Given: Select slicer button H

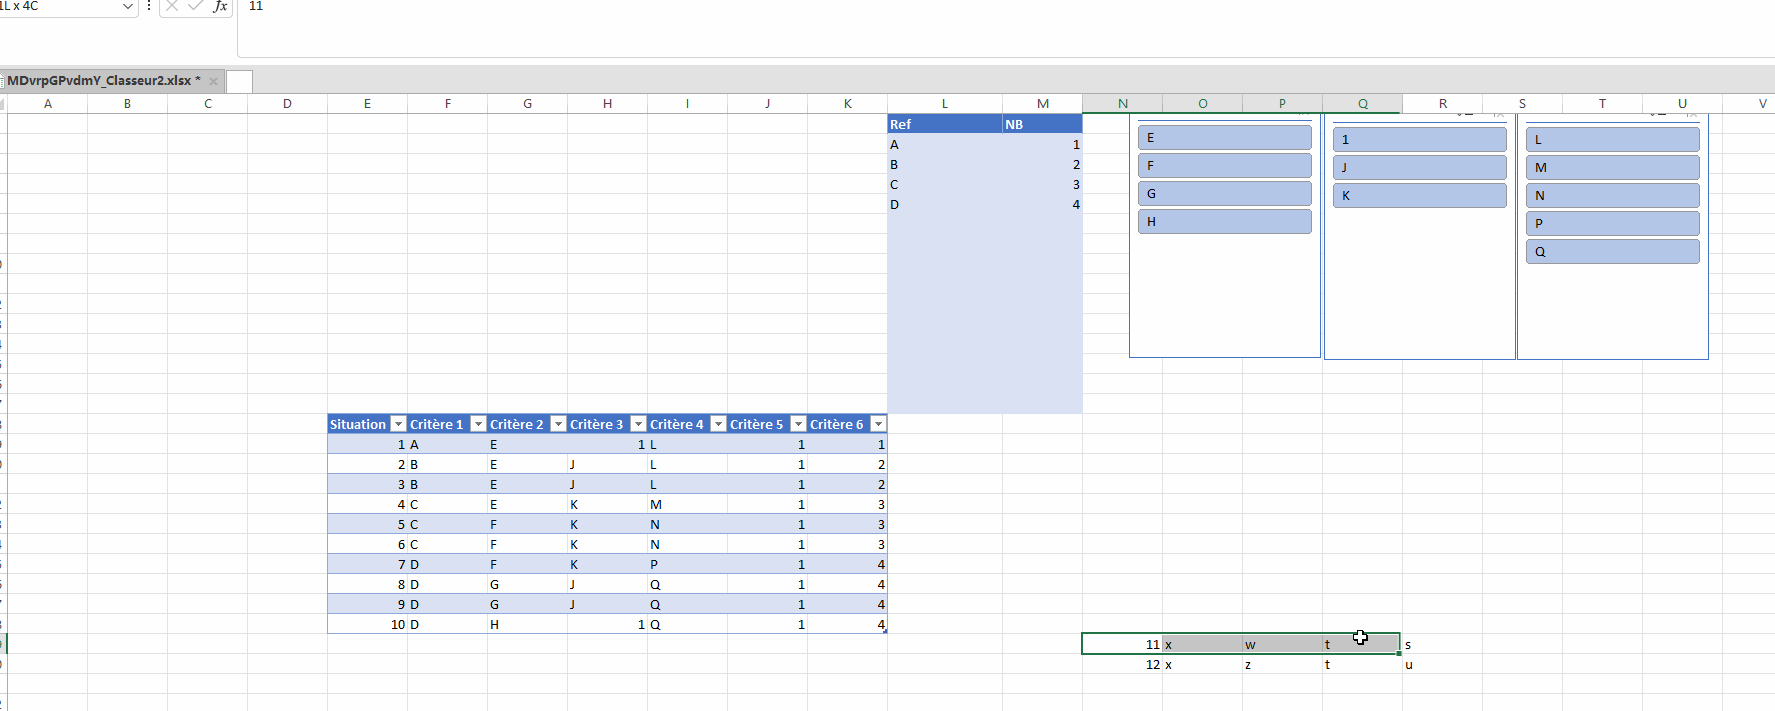Looking at the screenshot, I should point(1224,222).
